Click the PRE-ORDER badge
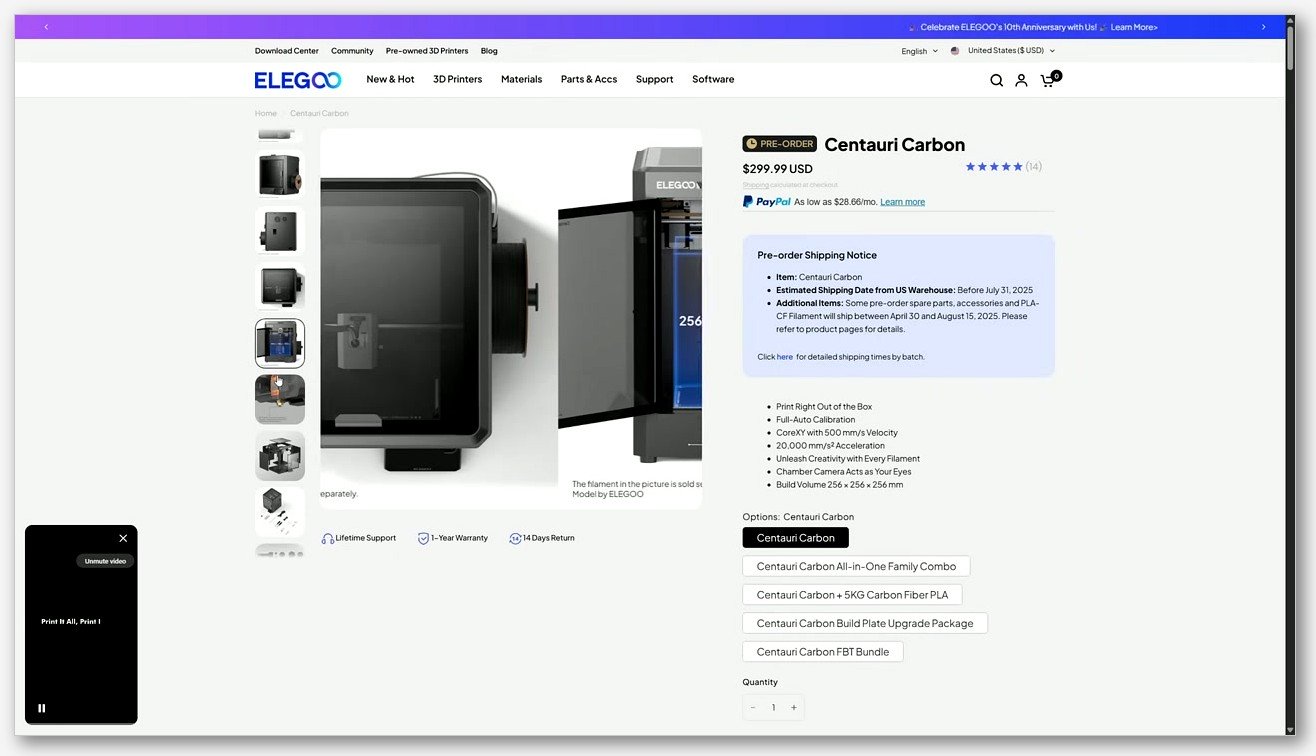Screen dimensions: 1316x756 click(x=780, y=144)
